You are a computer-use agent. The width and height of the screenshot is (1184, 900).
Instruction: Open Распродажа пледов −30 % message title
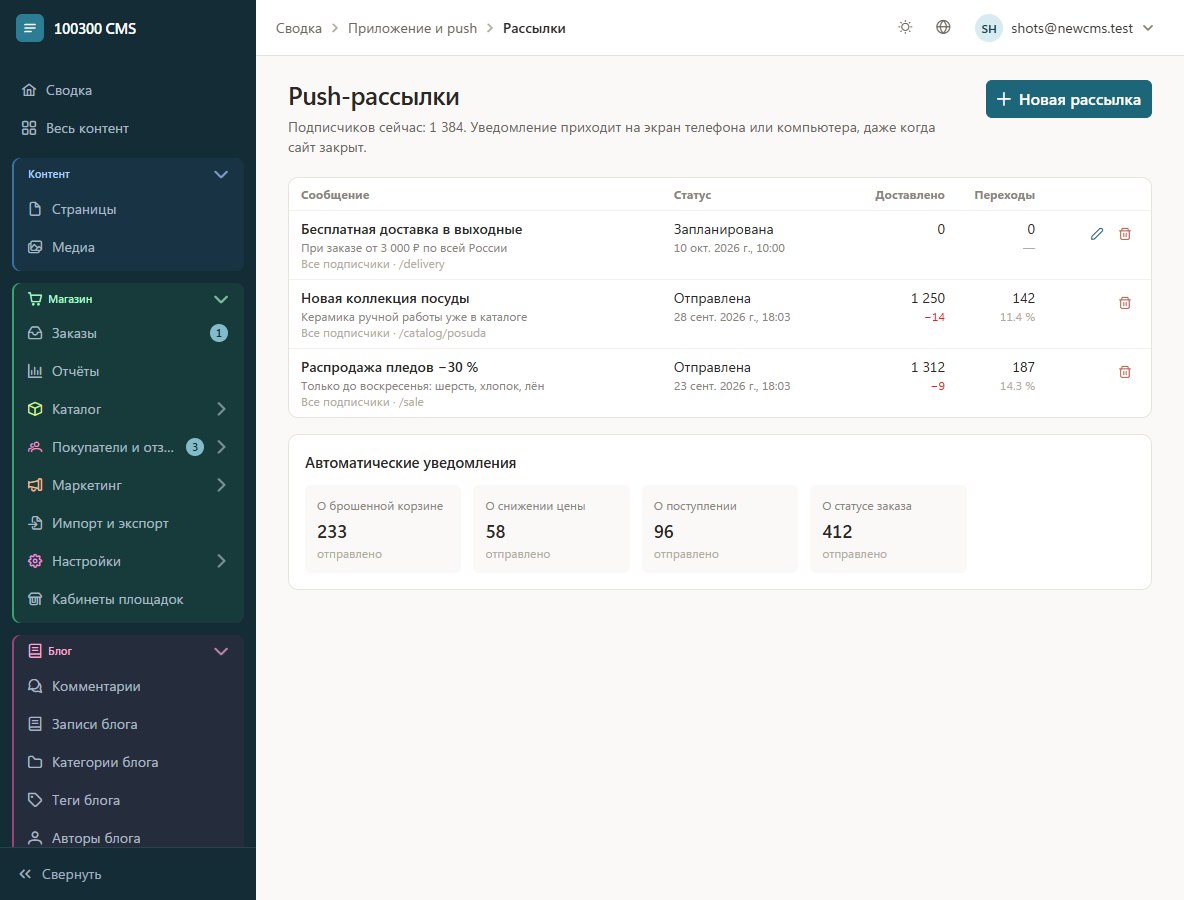[390, 367]
